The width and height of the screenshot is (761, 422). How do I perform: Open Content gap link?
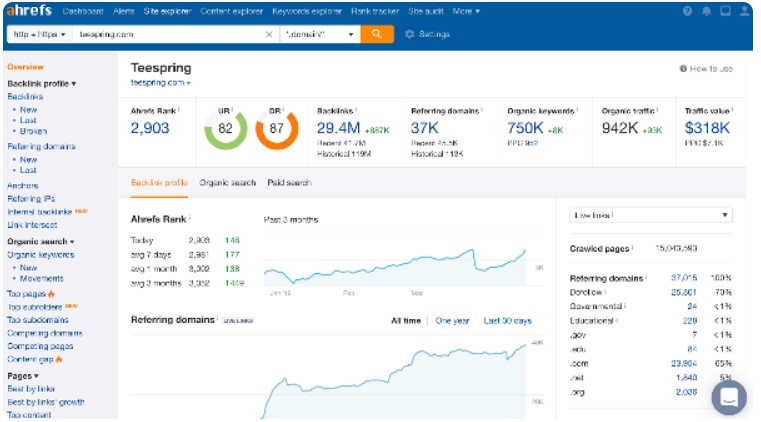point(30,359)
